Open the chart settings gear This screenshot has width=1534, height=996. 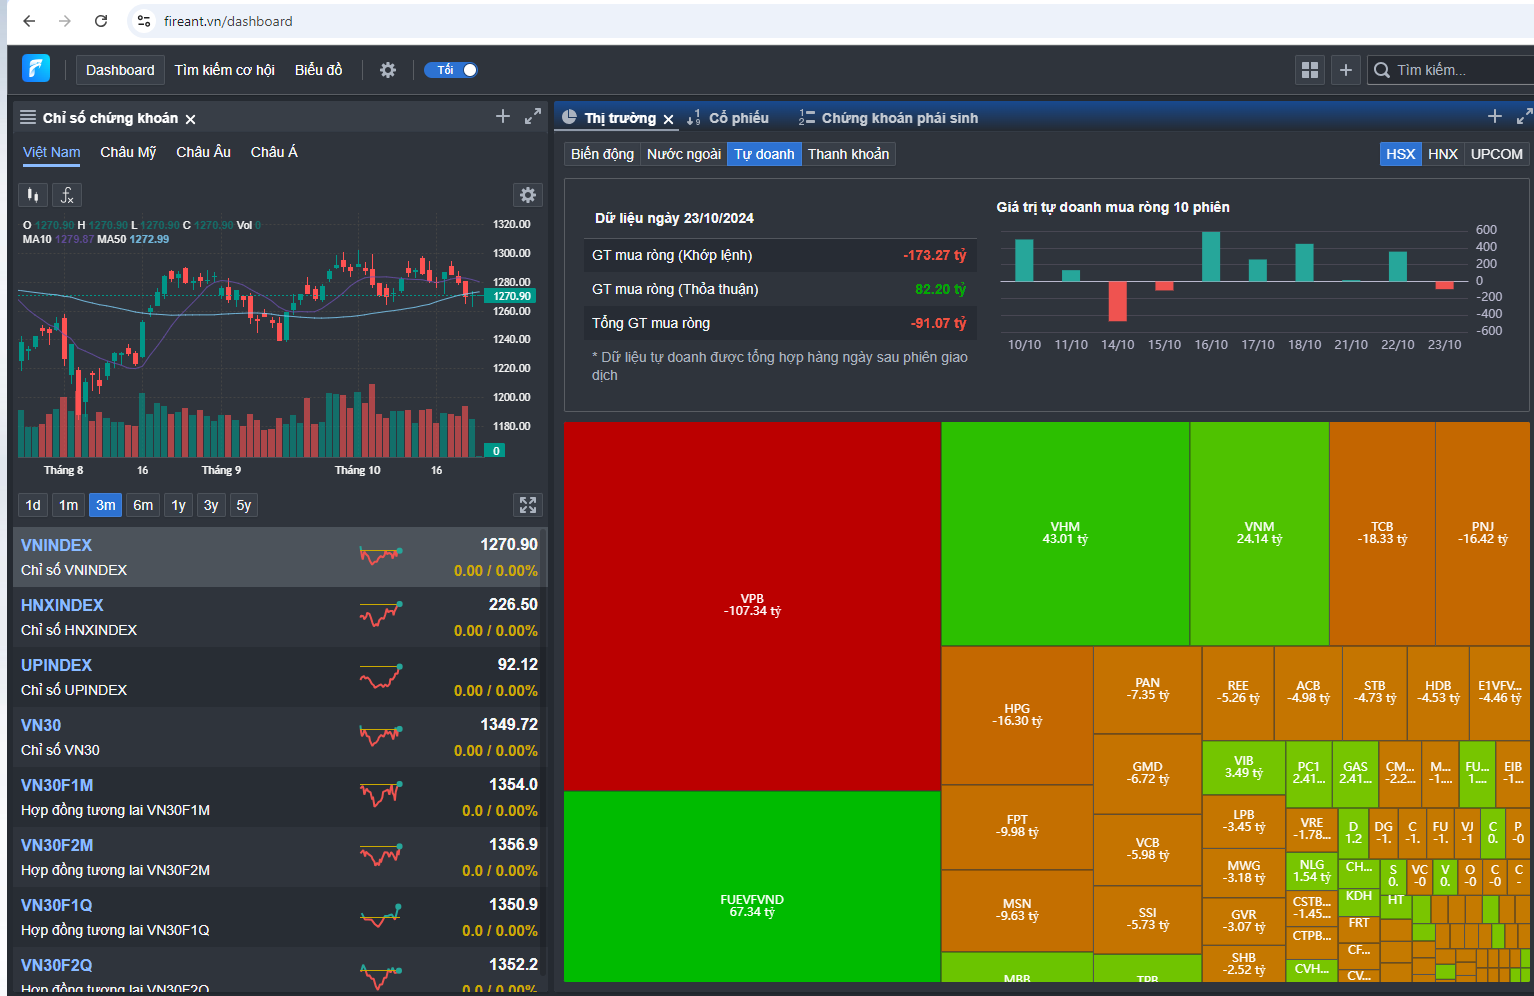tap(528, 195)
